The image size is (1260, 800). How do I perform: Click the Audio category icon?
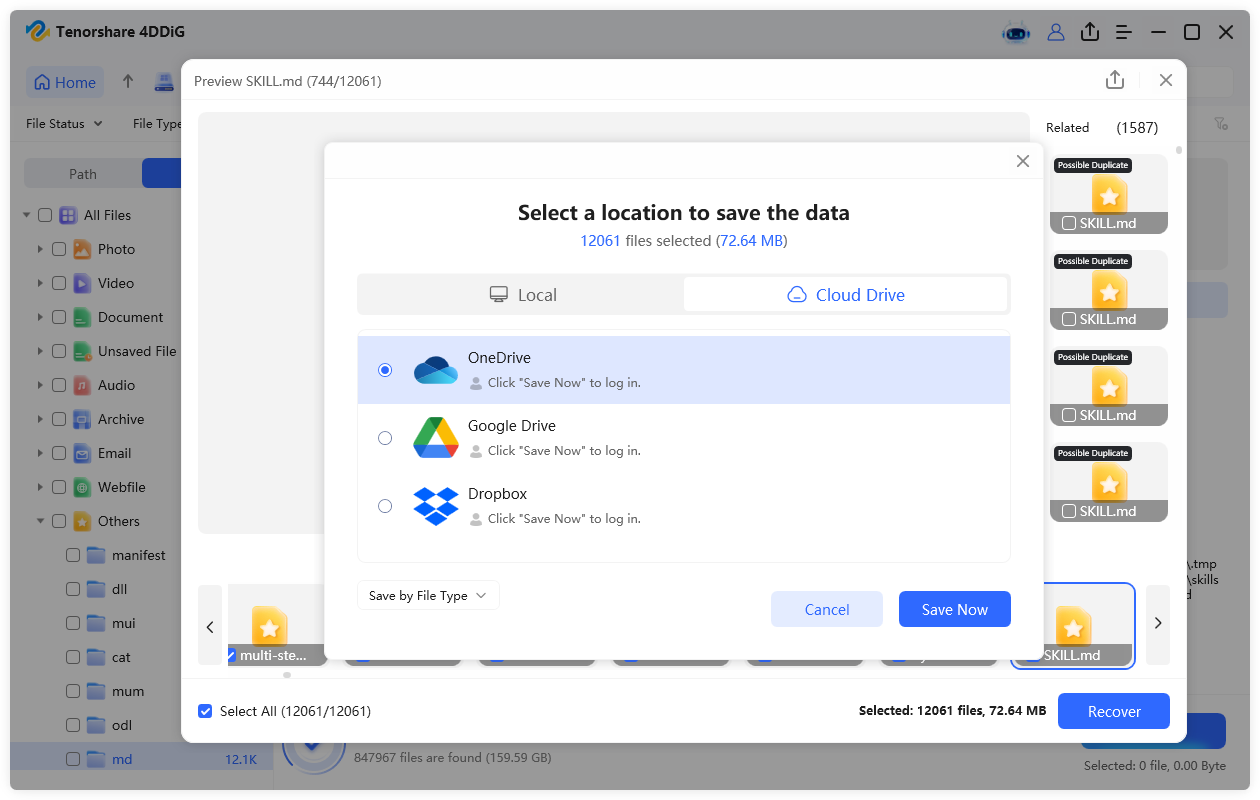[83, 385]
